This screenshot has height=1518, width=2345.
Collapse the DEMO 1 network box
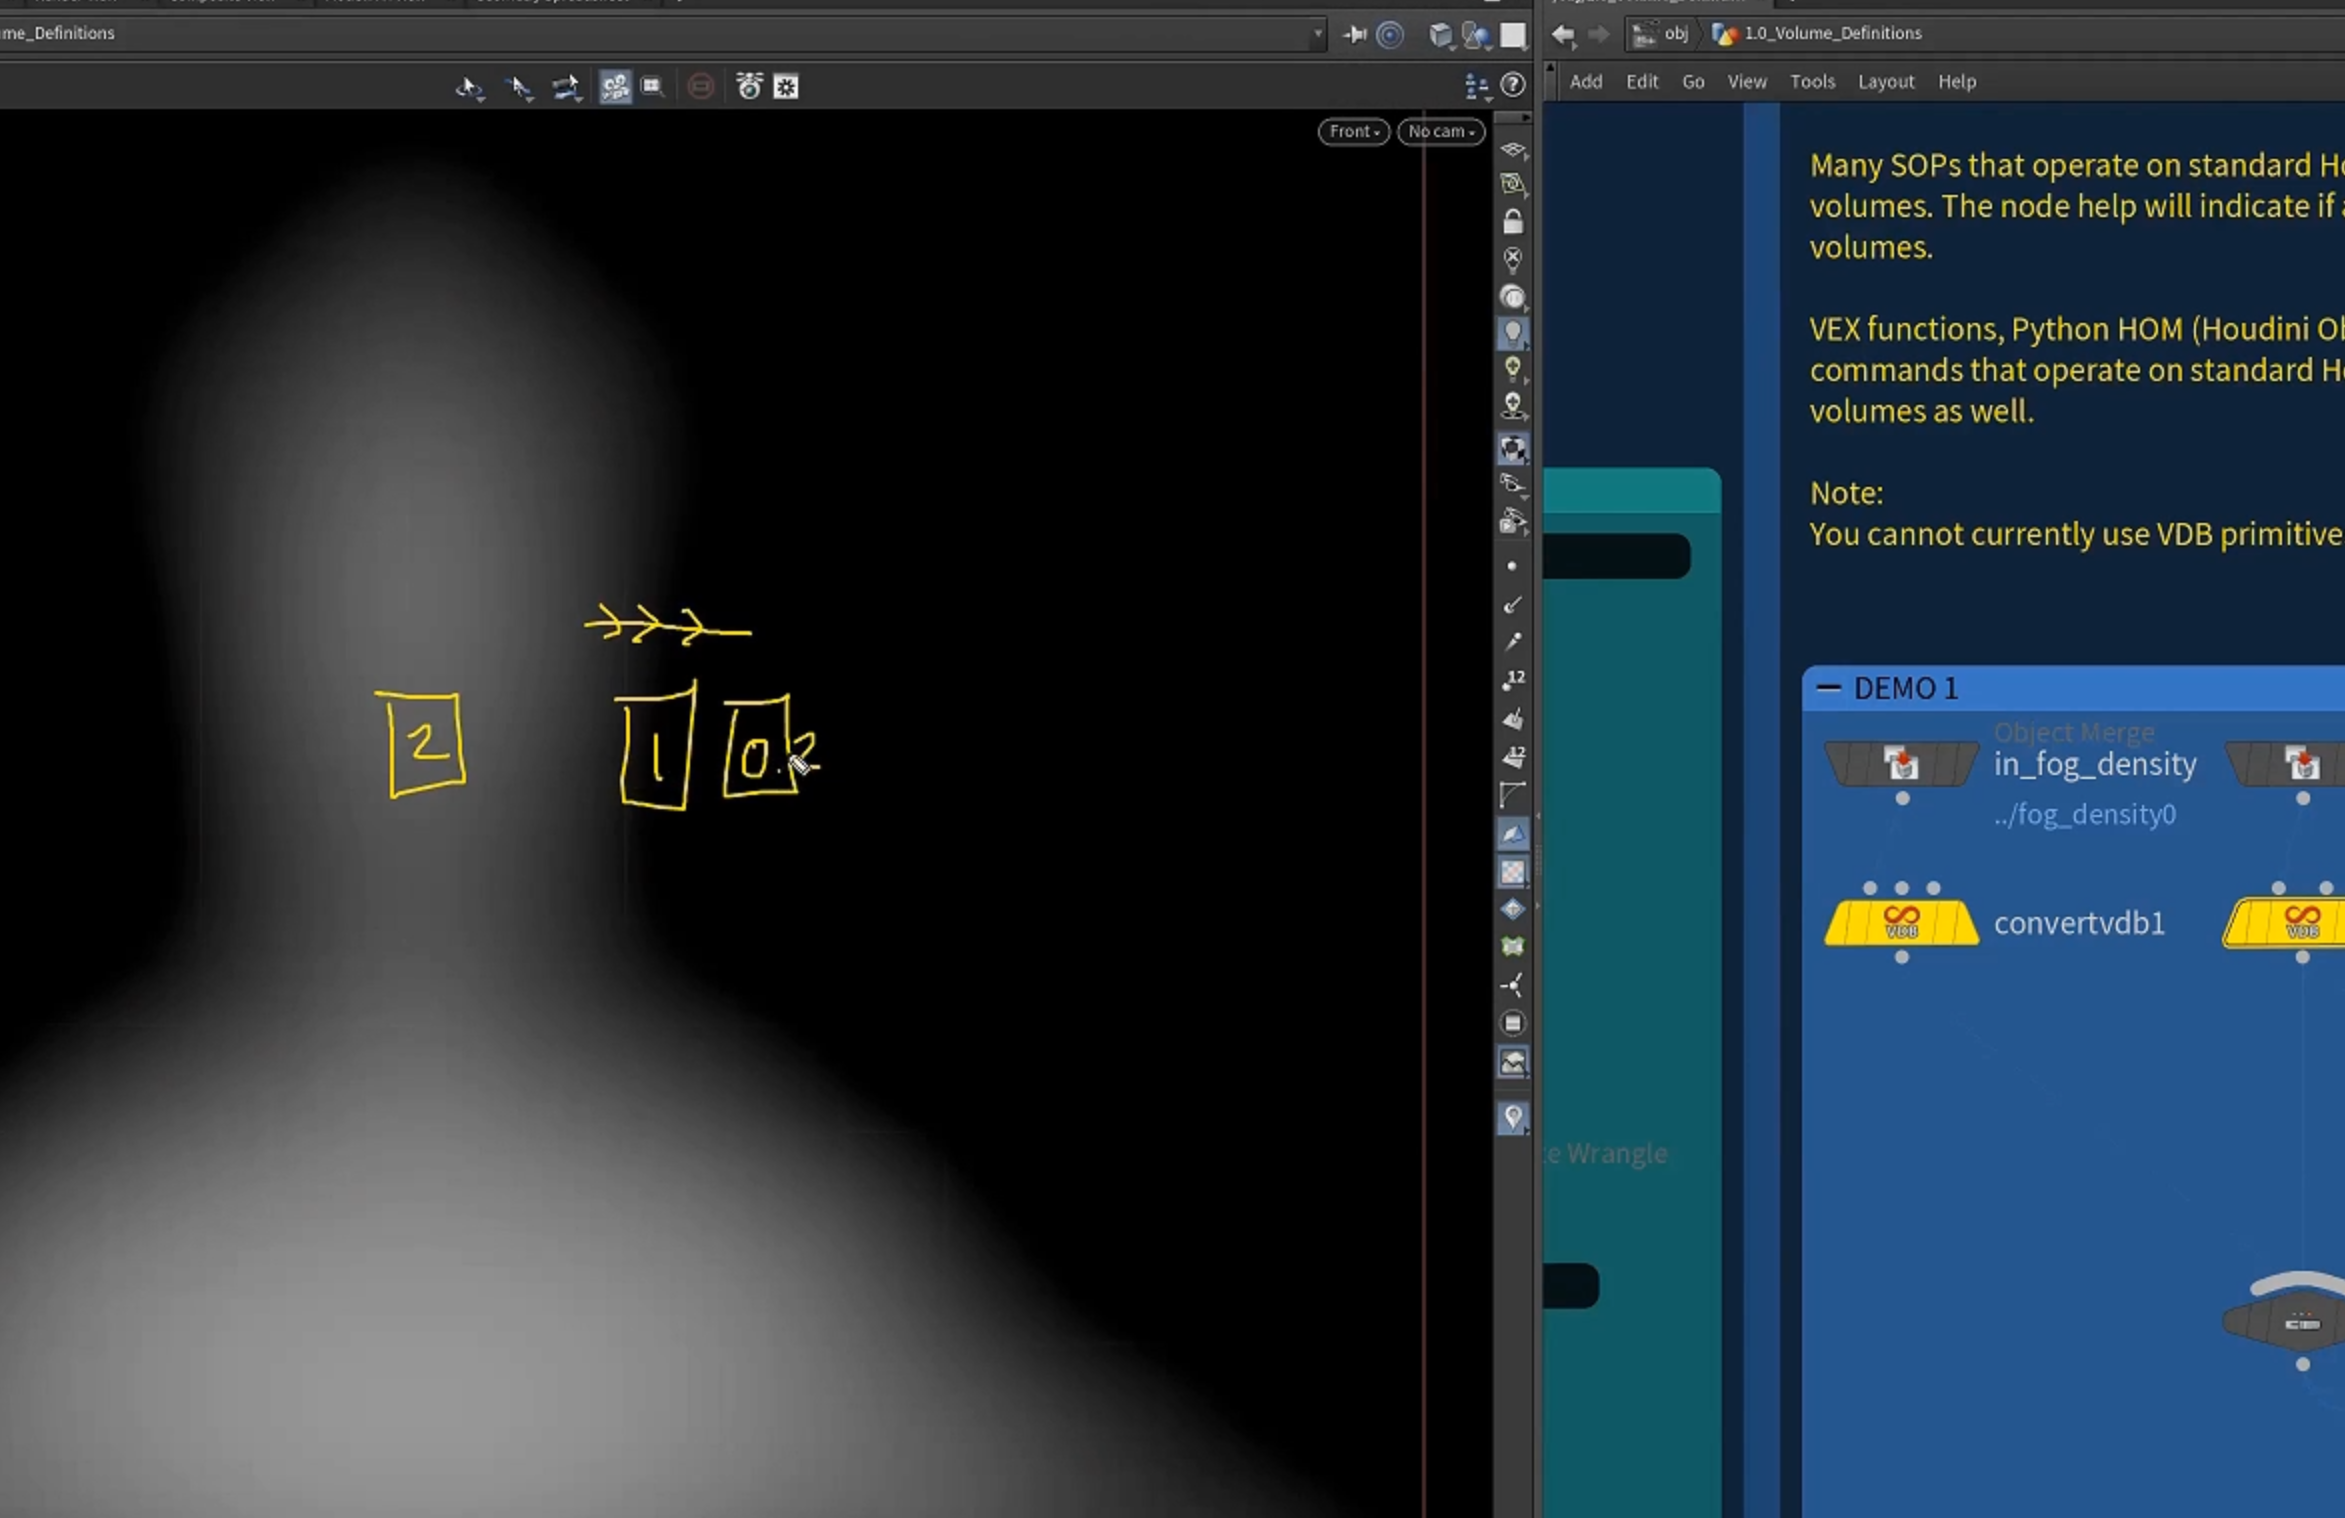click(1829, 688)
